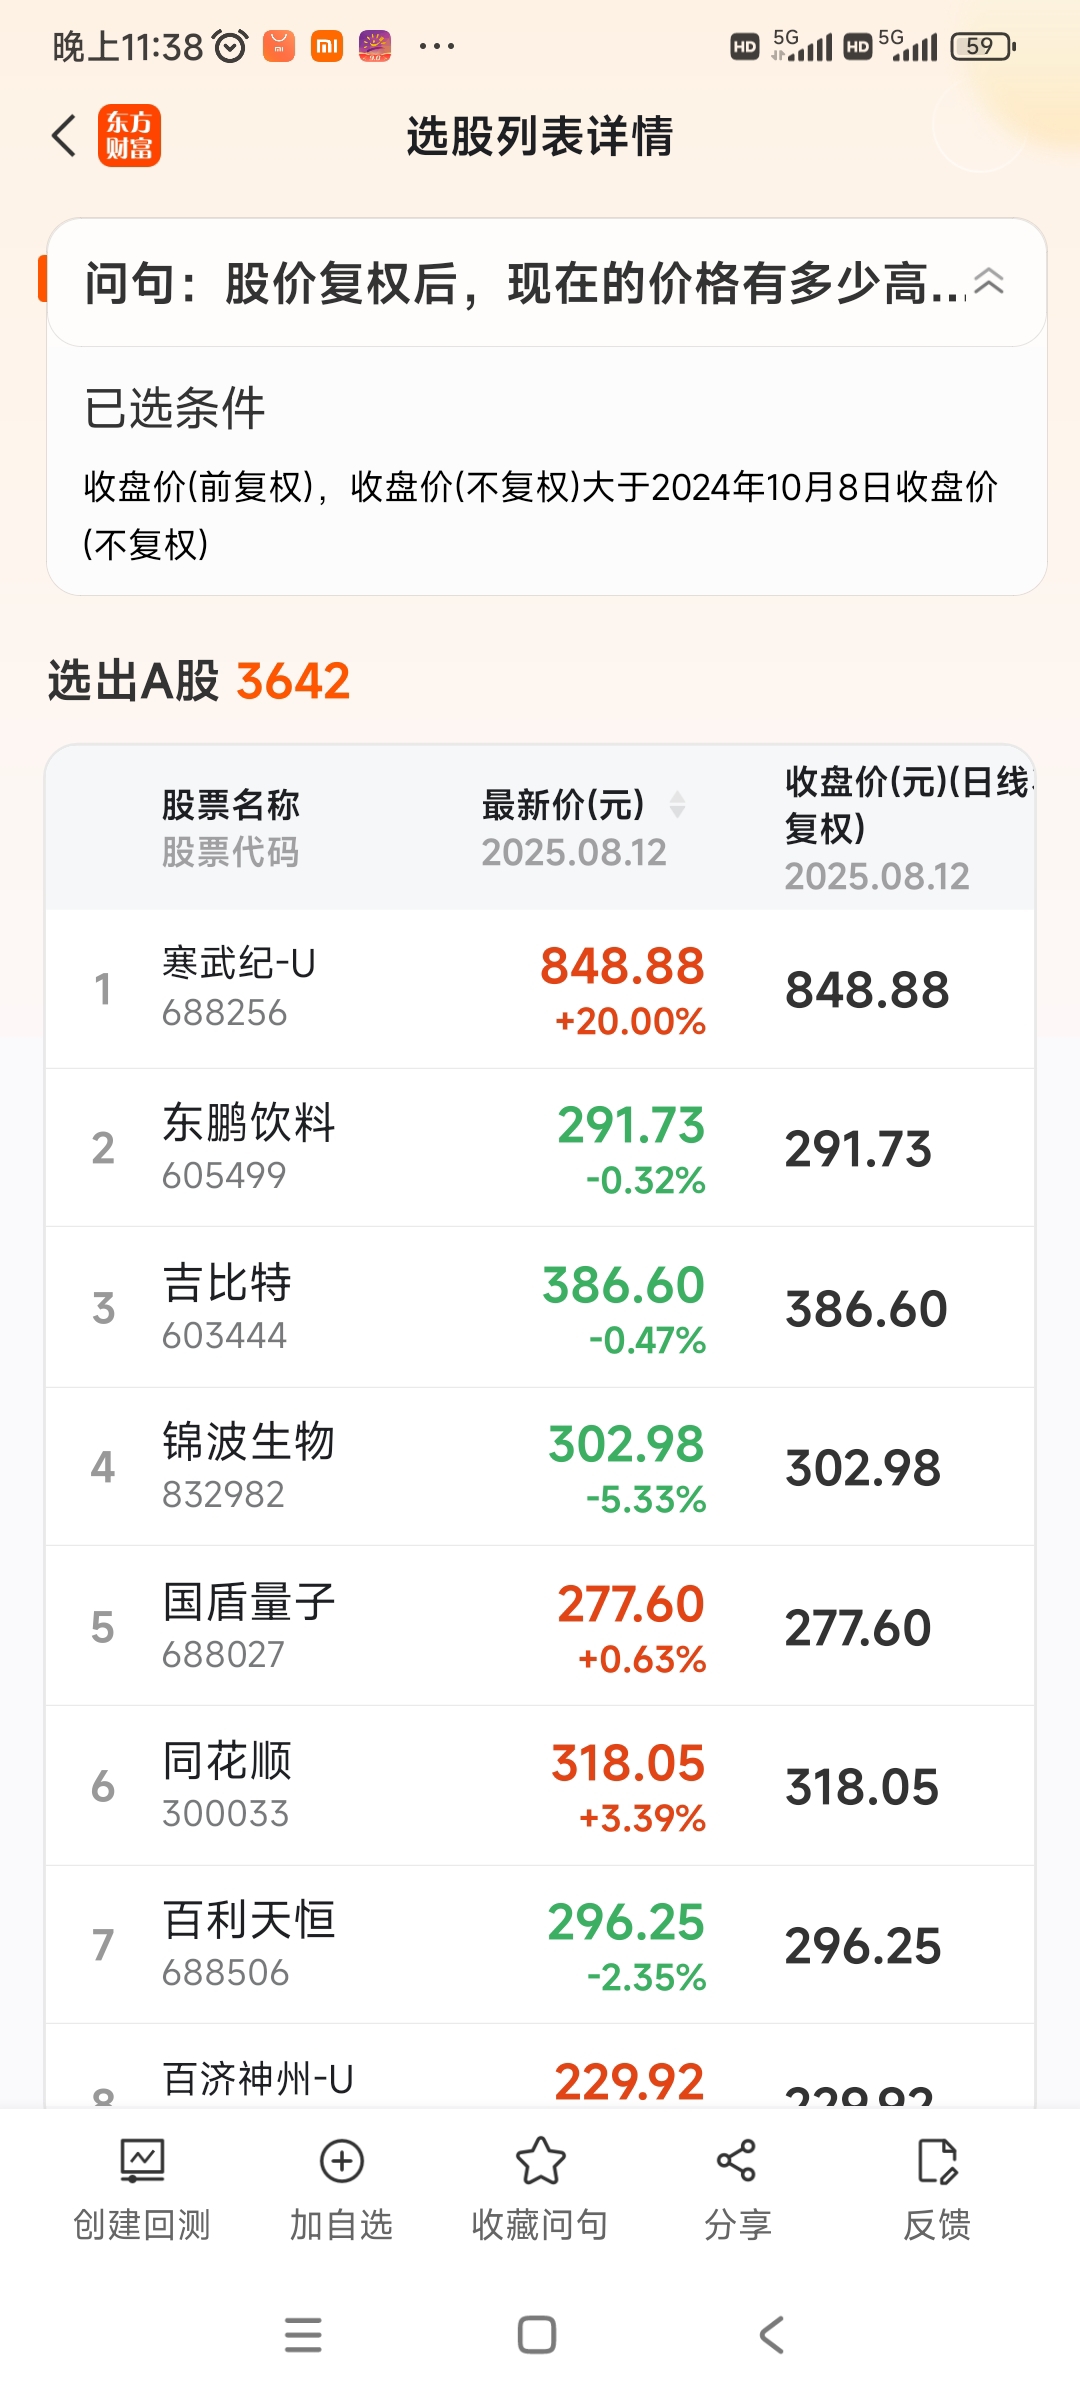This screenshot has width=1080, height=2400.
Task: Collapse the 问句 panel with chevron
Action: click(x=988, y=282)
